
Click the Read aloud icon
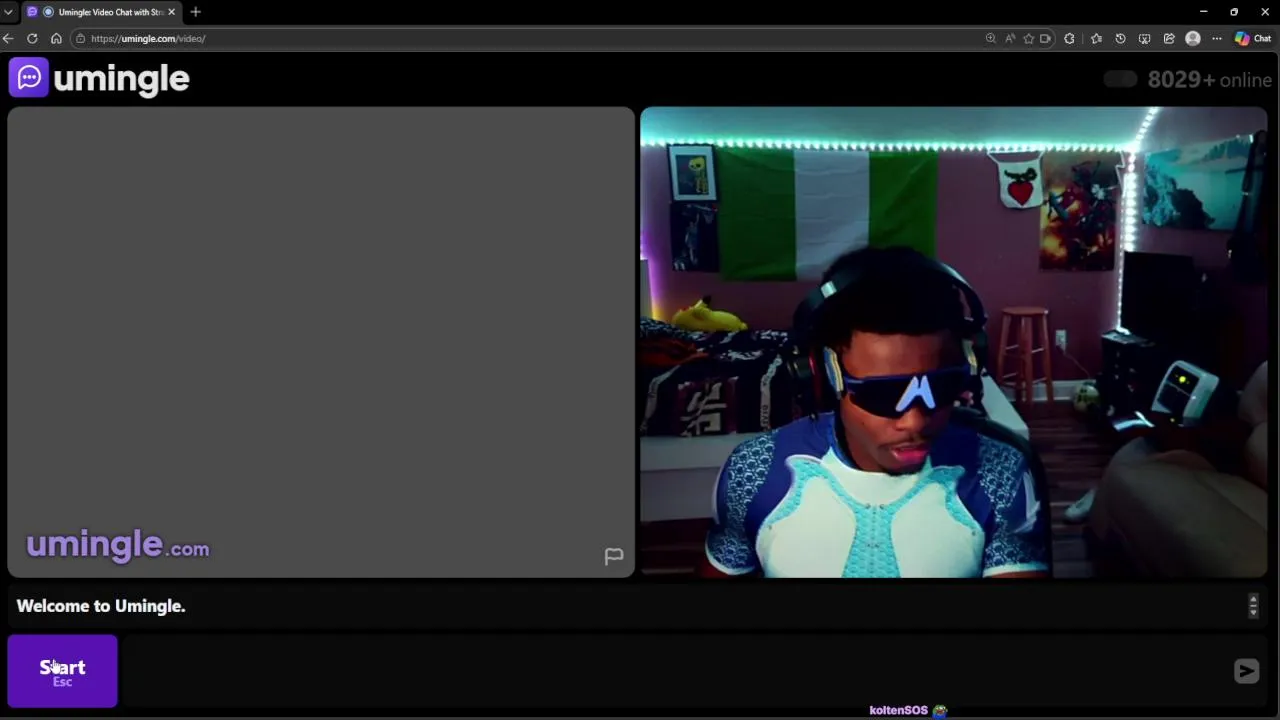(1010, 38)
